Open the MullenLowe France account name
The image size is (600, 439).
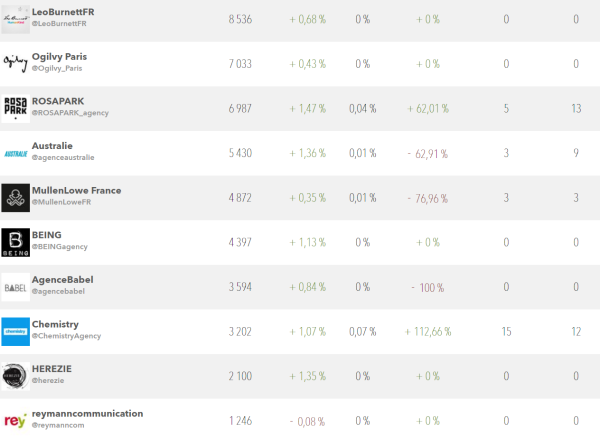click(x=76, y=189)
